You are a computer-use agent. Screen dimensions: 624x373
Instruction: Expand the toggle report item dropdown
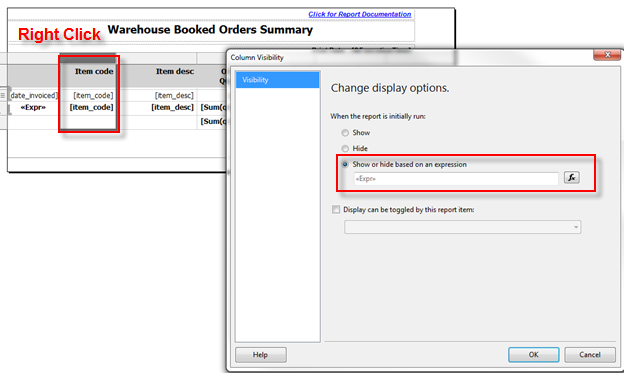coord(462,227)
